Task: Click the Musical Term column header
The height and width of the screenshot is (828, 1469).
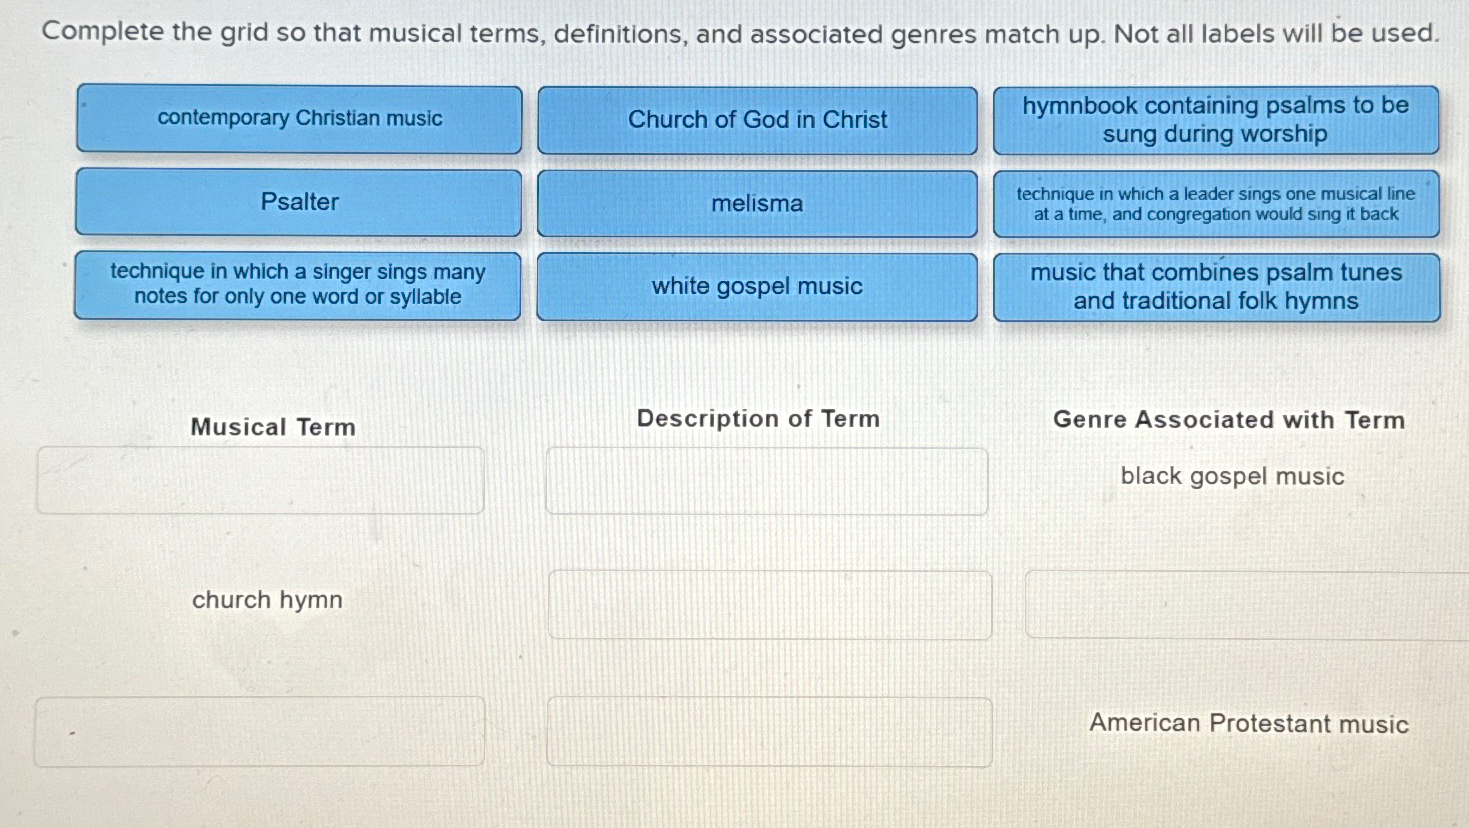Action: pyautogui.click(x=272, y=427)
